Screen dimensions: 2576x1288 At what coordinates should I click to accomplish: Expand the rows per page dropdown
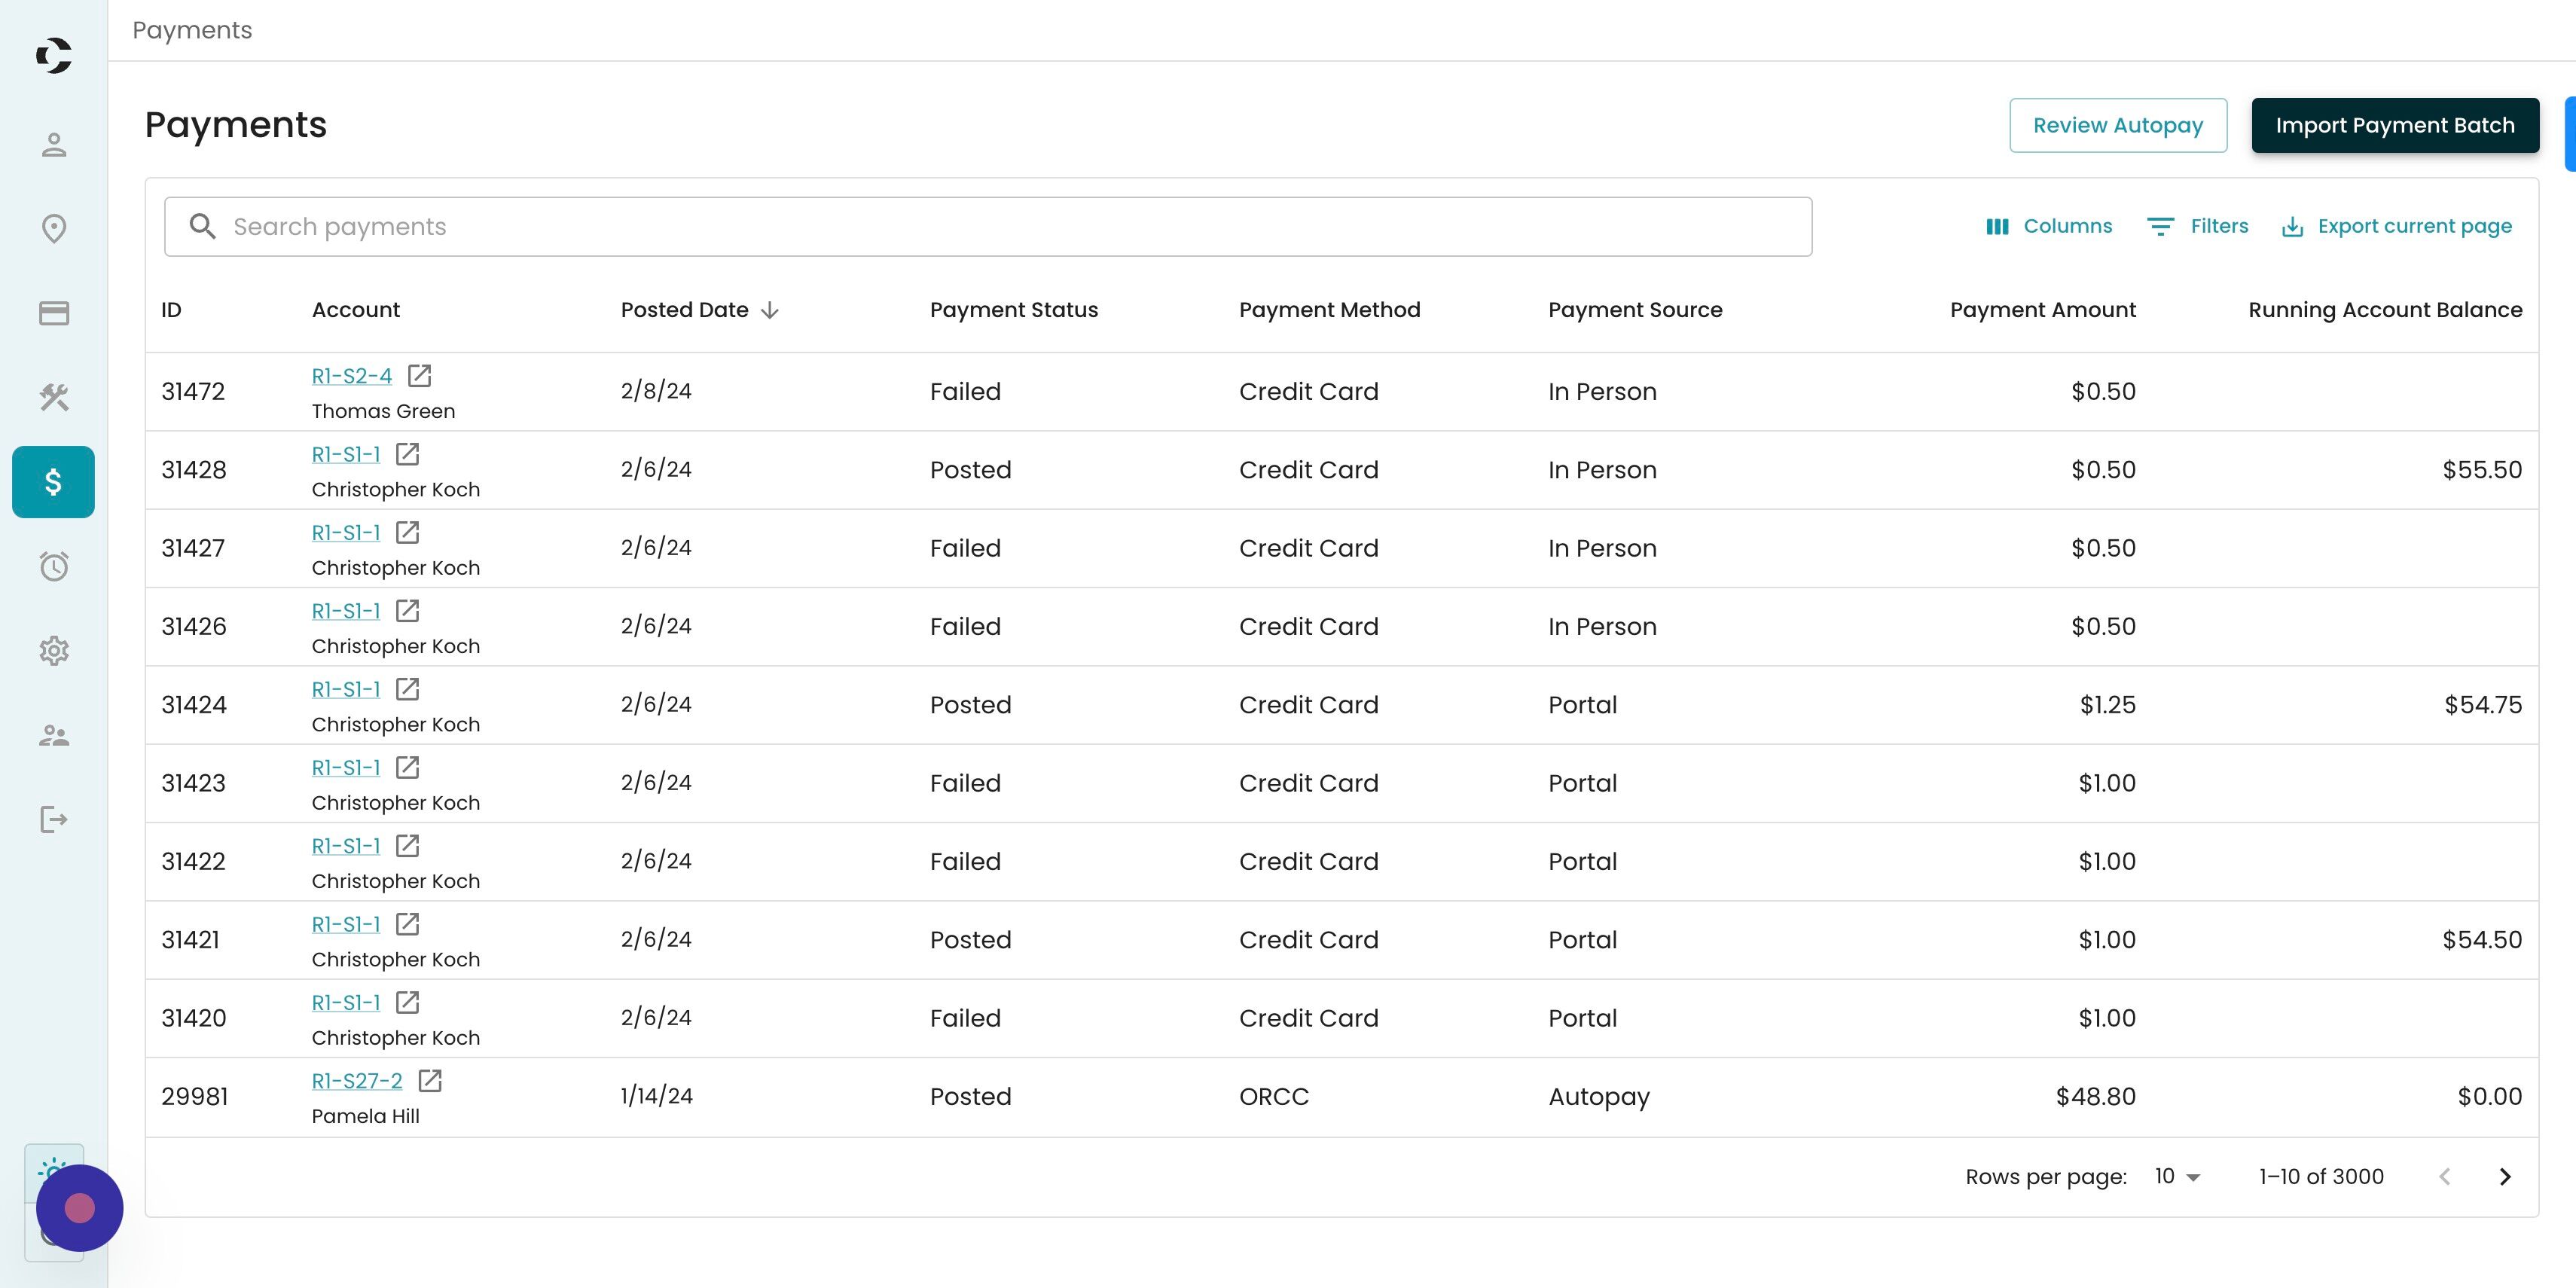click(x=2177, y=1177)
